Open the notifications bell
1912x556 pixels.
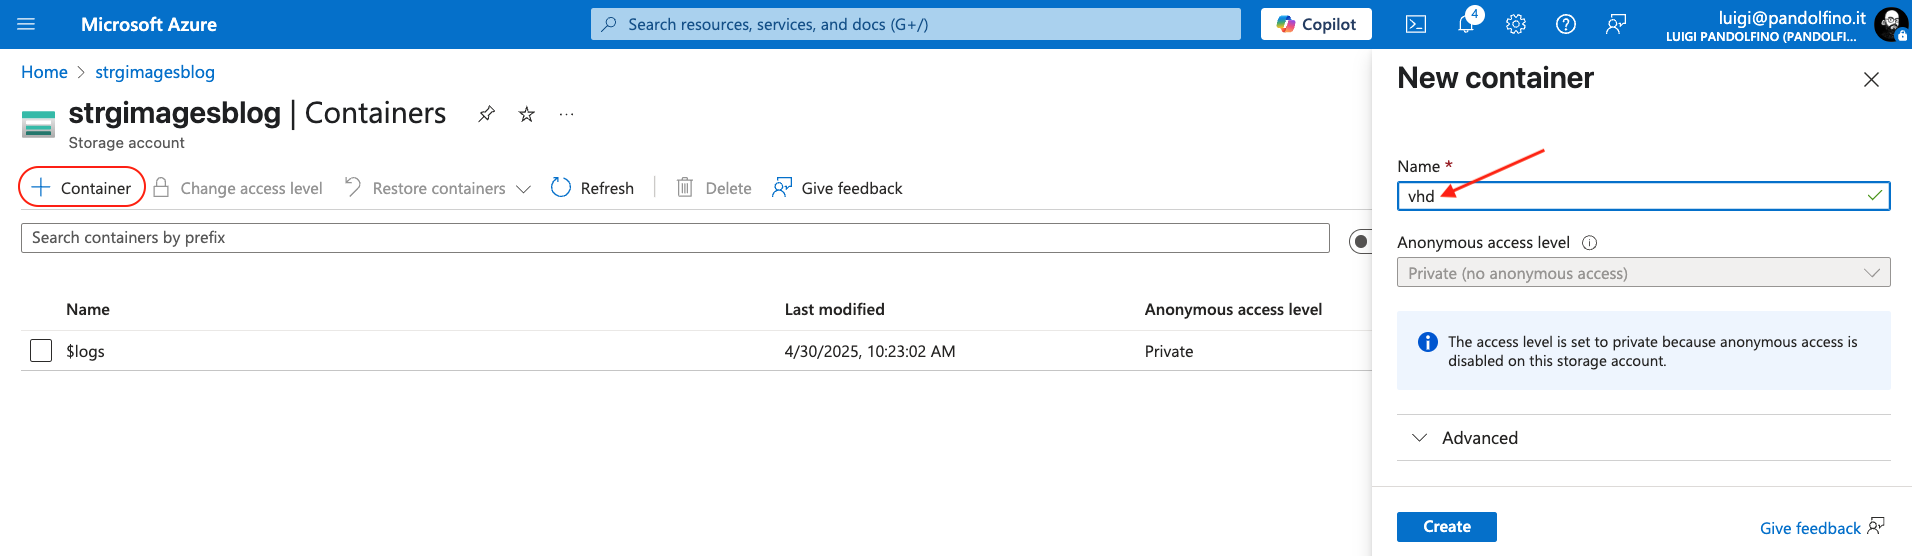click(x=1466, y=24)
